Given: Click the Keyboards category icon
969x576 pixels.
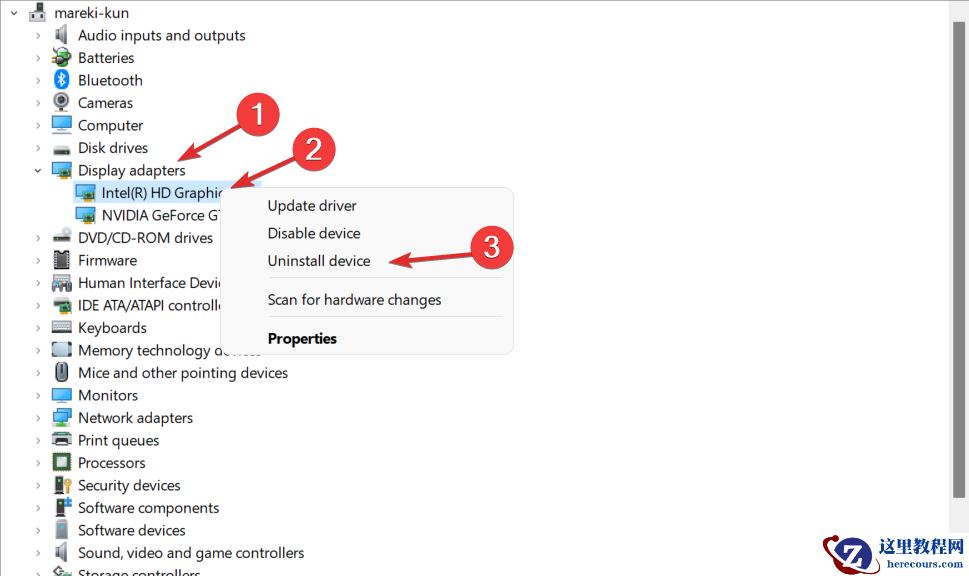Looking at the screenshot, I should coord(62,328).
